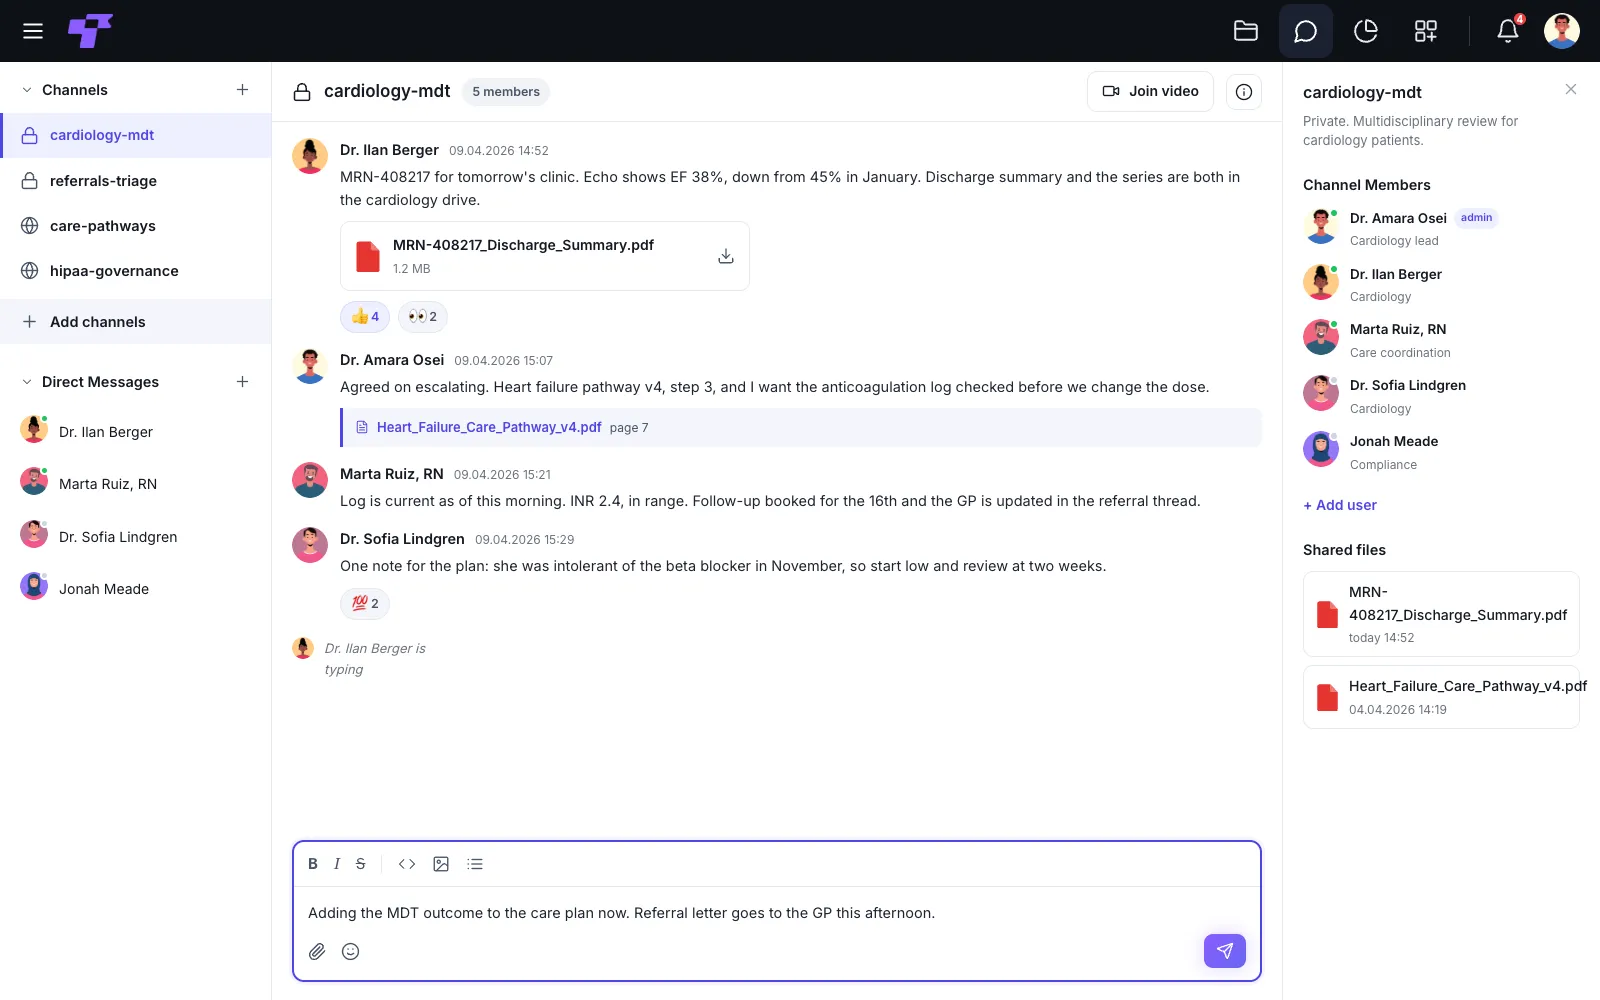Open direct message with Jonah Meade
The width and height of the screenshot is (1600, 1000).
[x=136, y=589]
